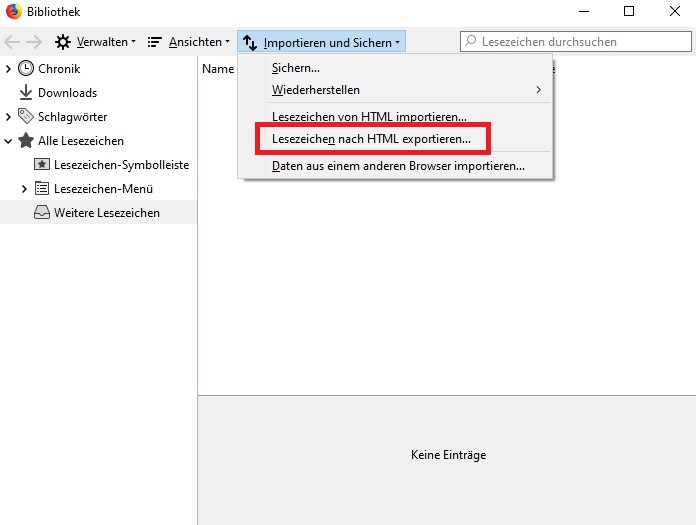Choose Sichern... from the menu
Image resolution: width=696 pixels, height=525 pixels.
click(296, 68)
